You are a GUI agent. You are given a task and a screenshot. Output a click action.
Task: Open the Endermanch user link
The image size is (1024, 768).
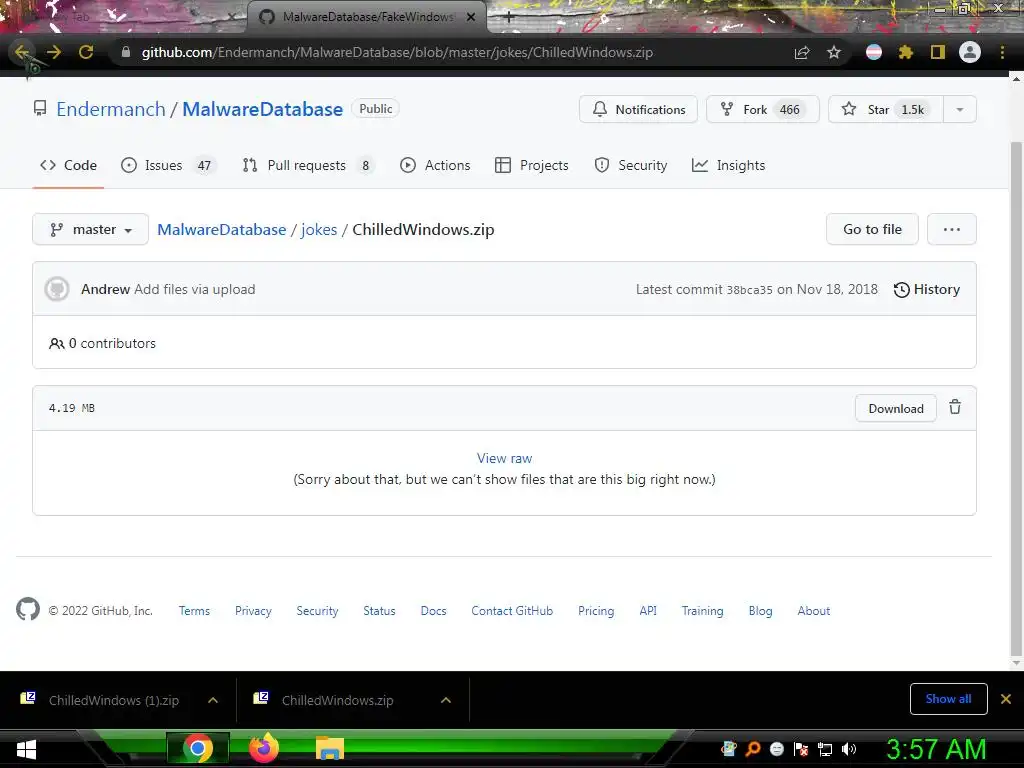coord(110,109)
